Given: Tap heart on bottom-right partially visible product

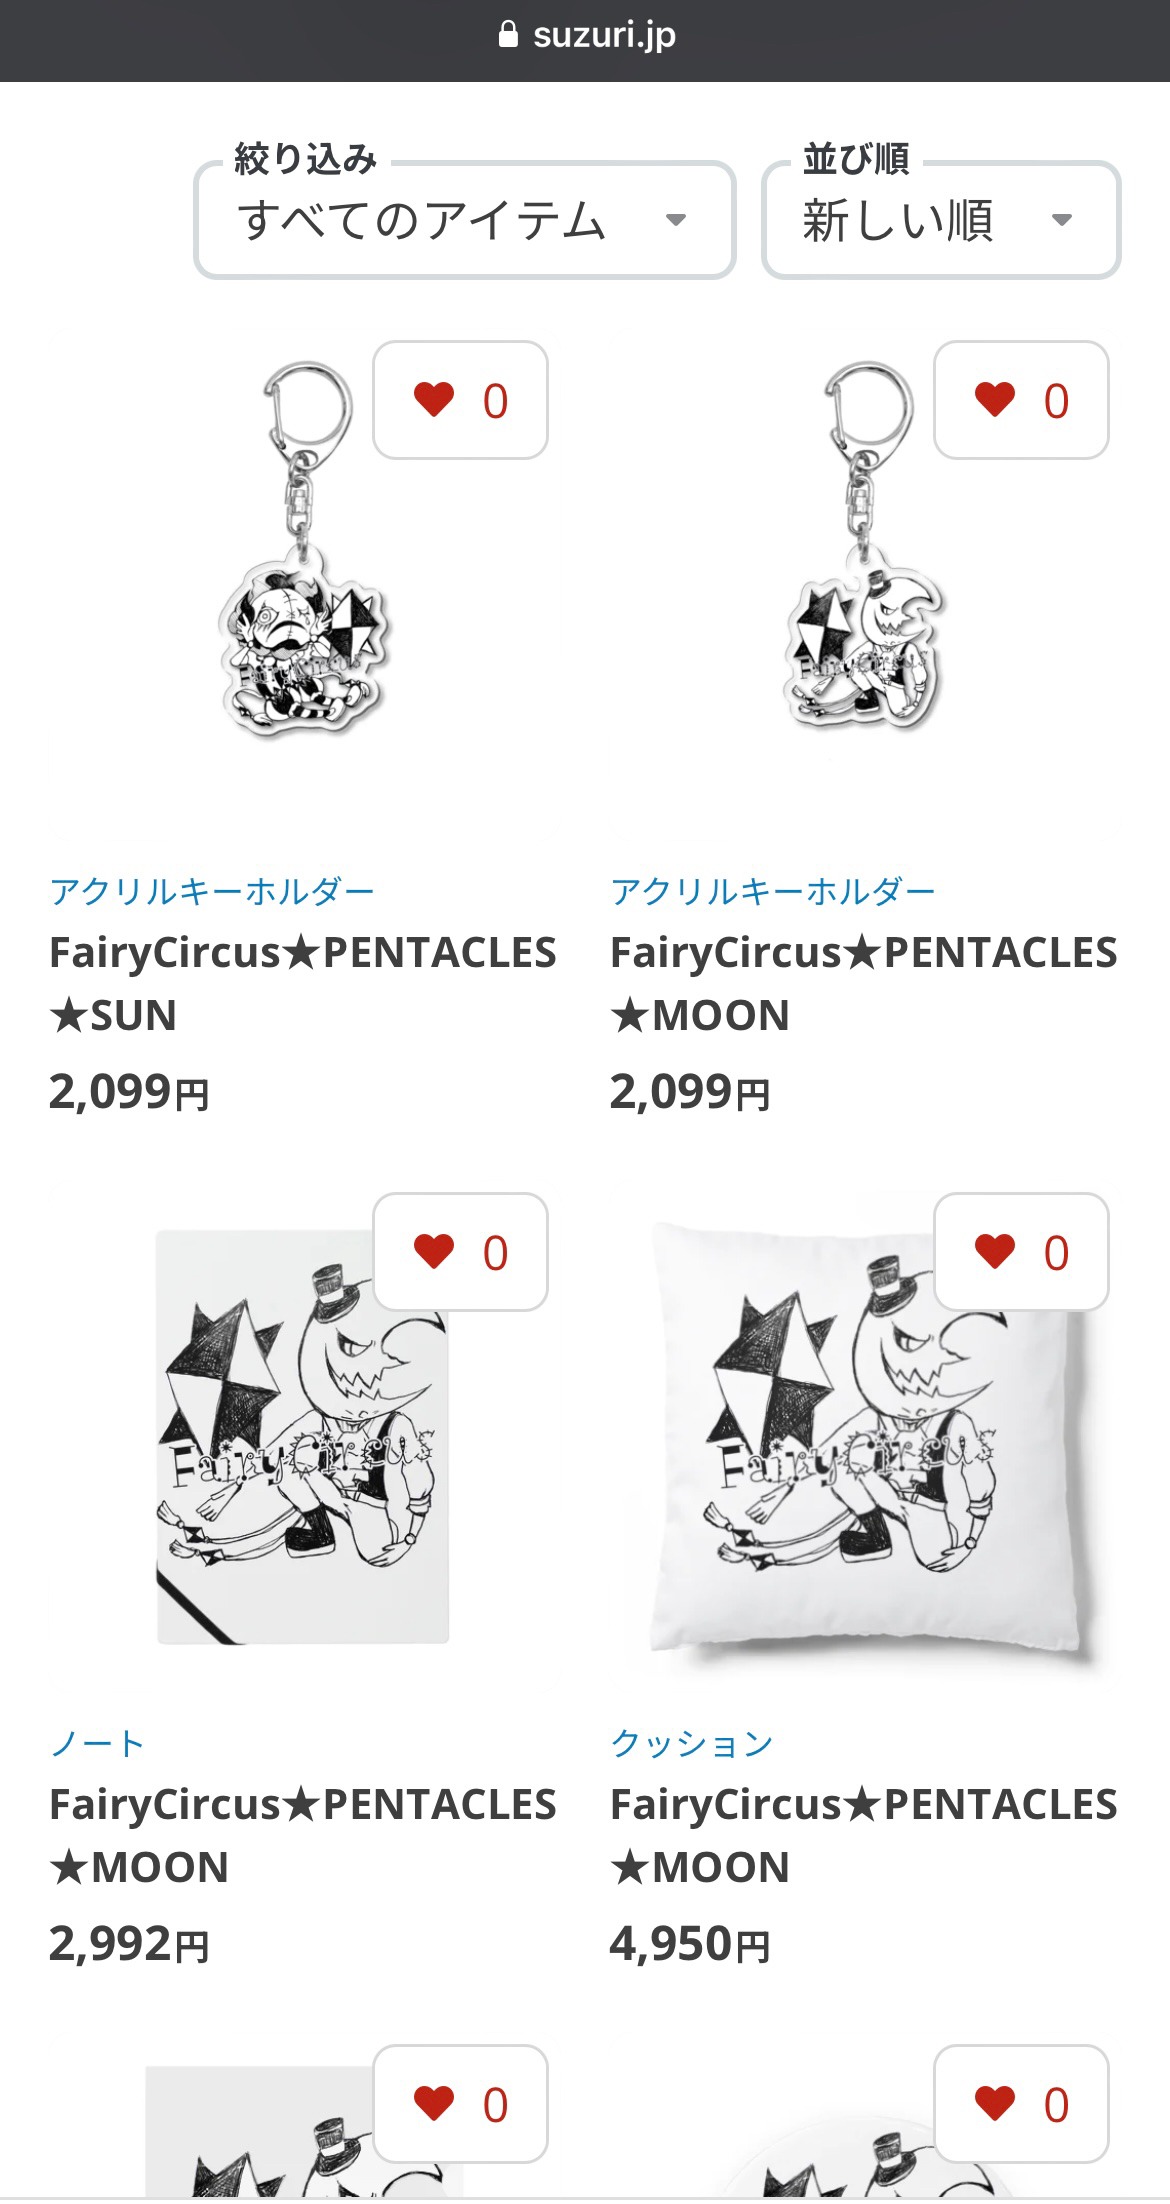Looking at the screenshot, I should click(1021, 2104).
